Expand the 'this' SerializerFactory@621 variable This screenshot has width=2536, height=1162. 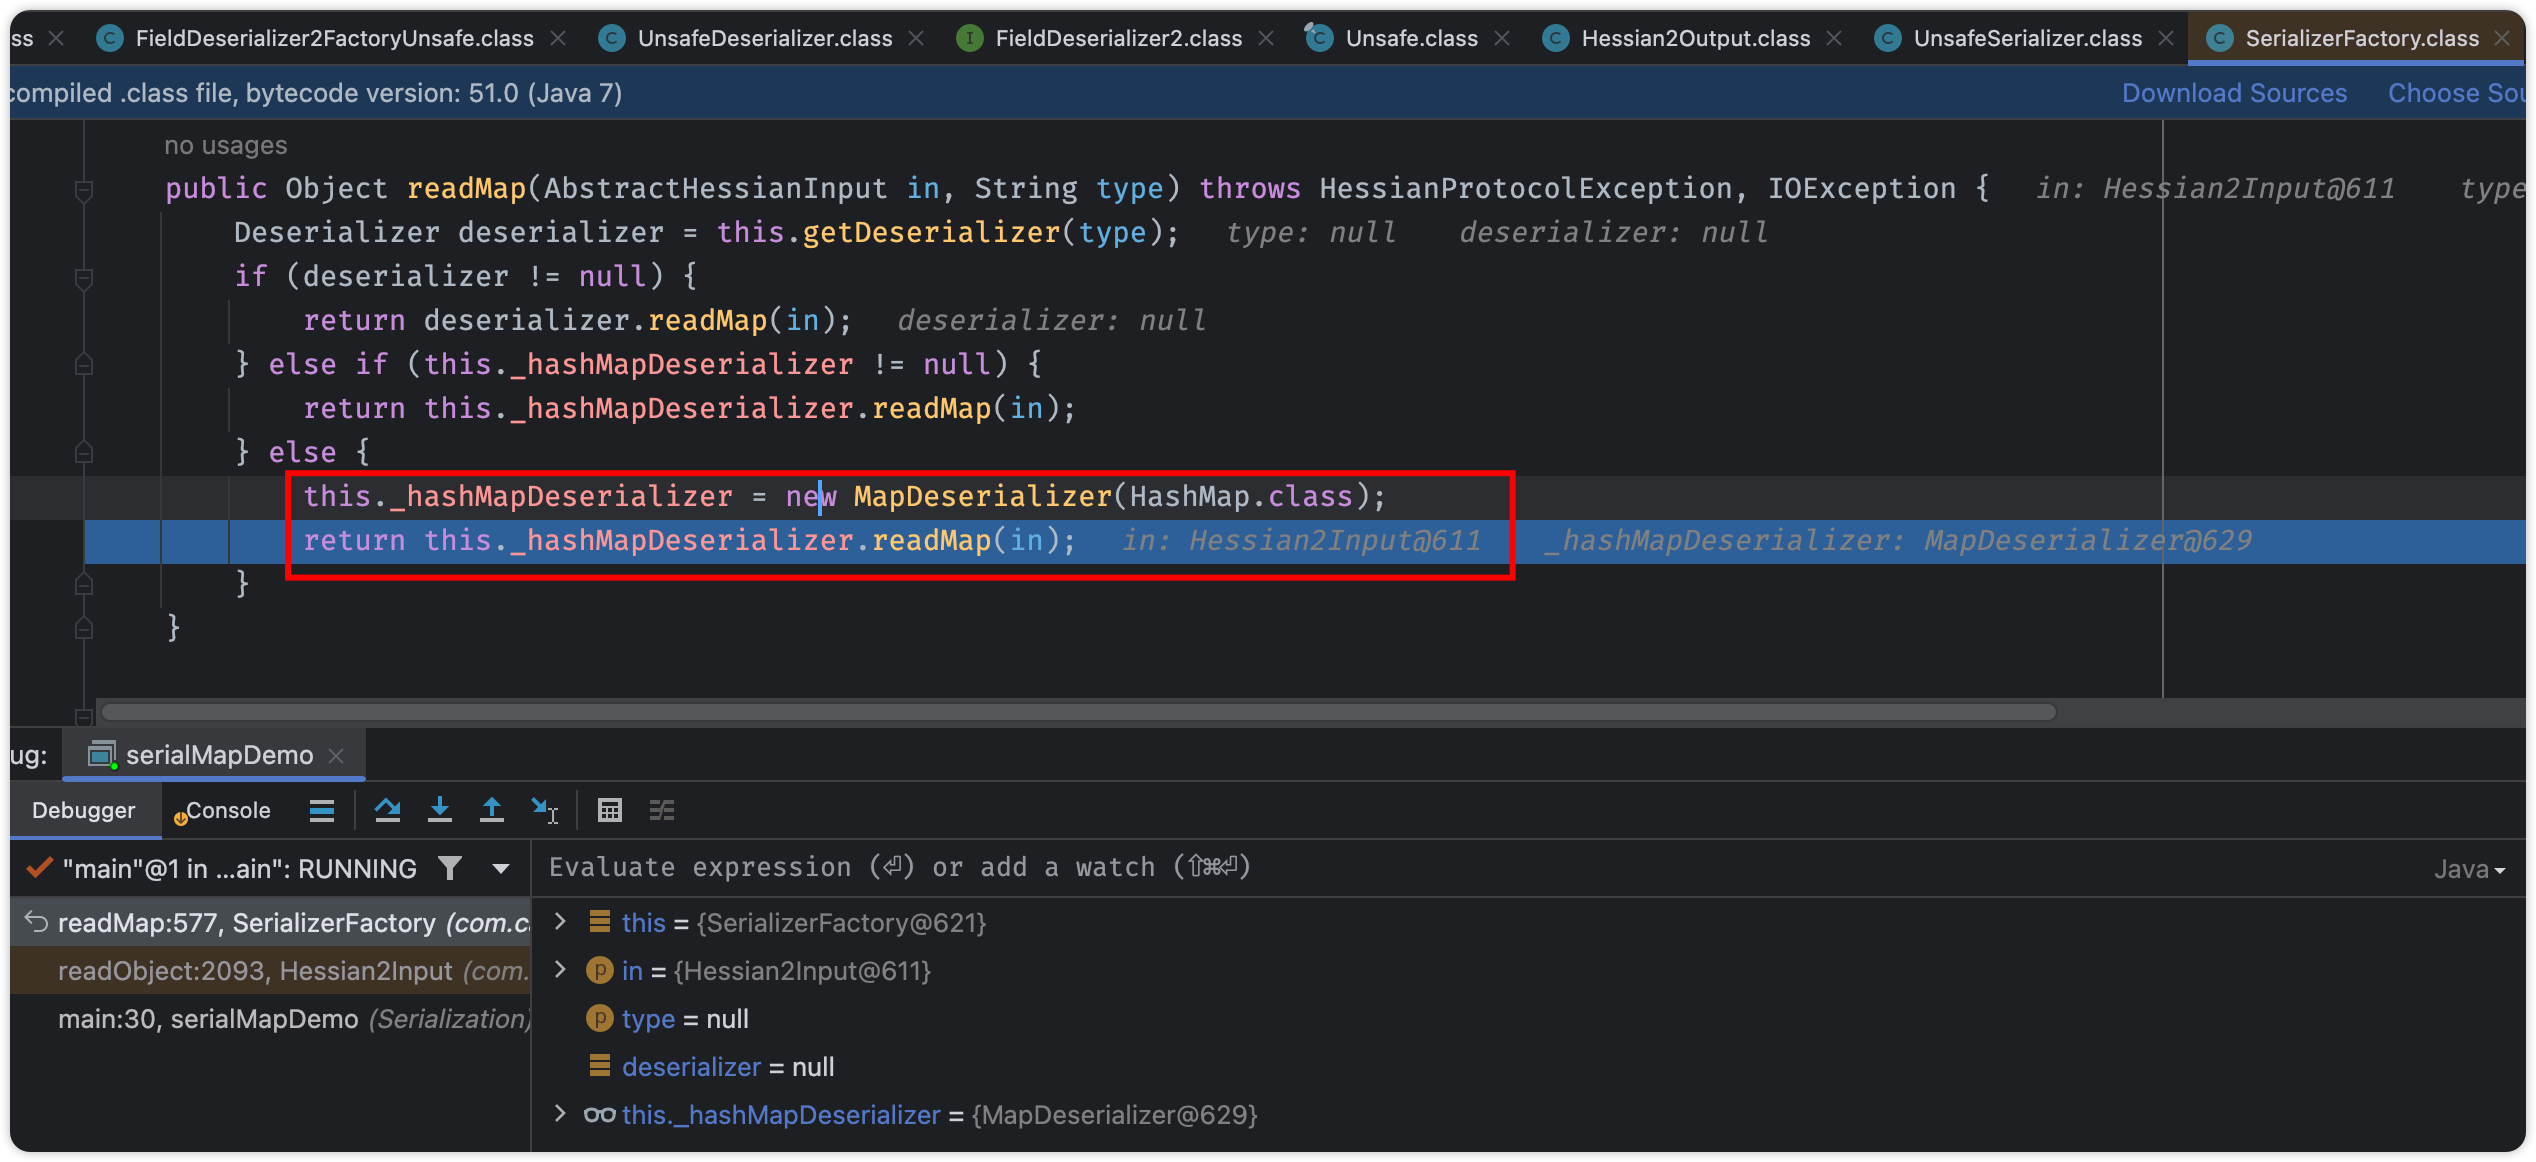560,922
